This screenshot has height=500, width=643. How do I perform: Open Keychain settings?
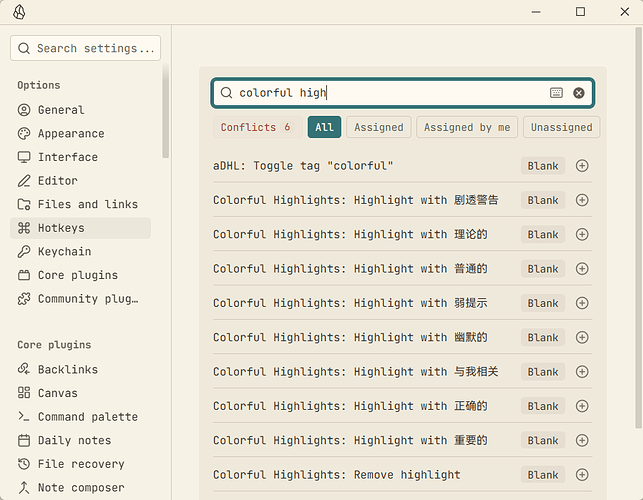click(80, 251)
